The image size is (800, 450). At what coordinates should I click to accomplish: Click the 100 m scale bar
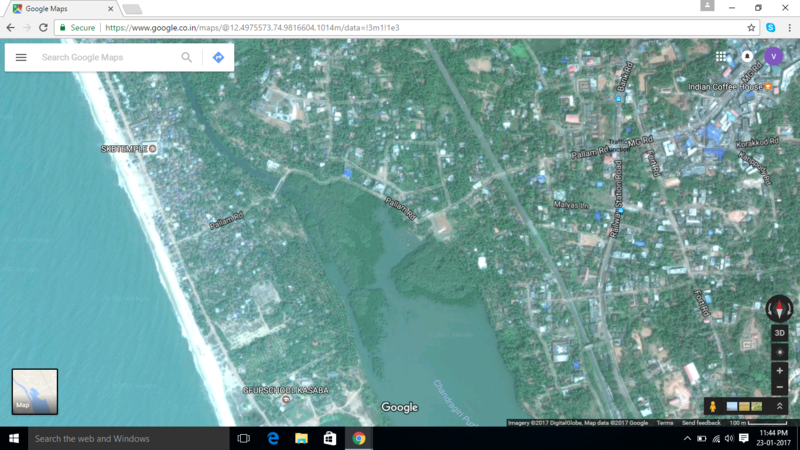coord(758,423)
